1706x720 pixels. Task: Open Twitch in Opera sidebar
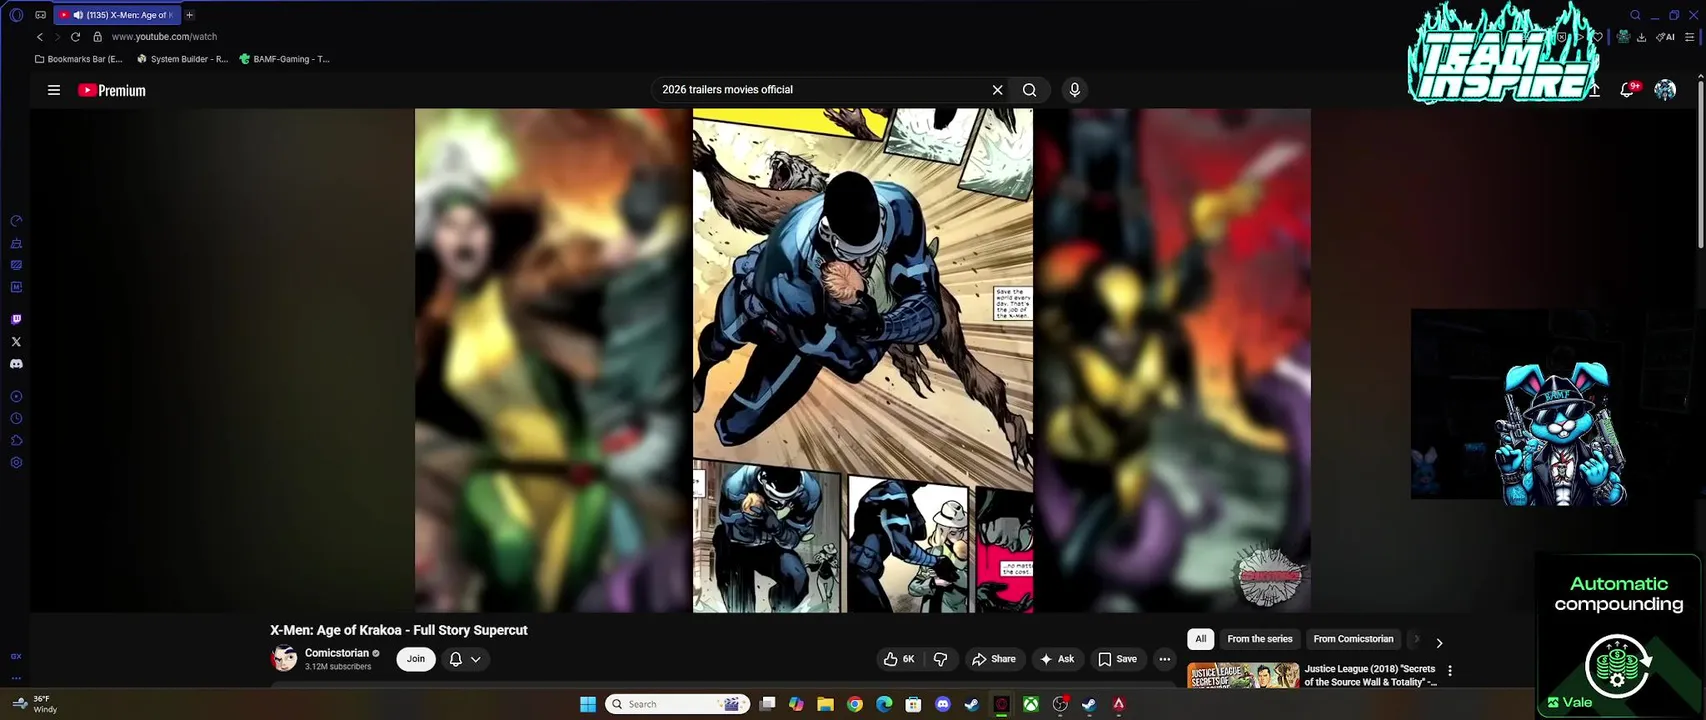pos(16,320)
